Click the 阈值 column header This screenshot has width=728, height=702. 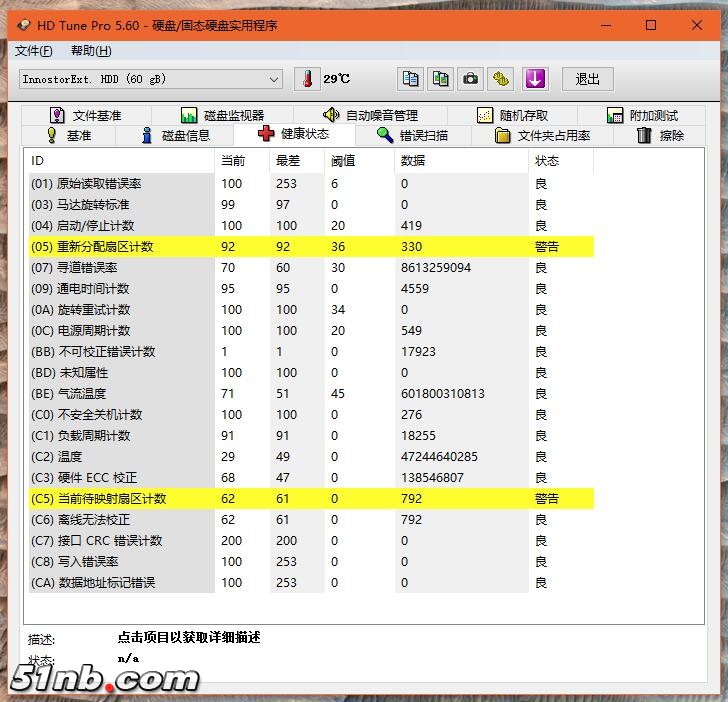point(359,161)
